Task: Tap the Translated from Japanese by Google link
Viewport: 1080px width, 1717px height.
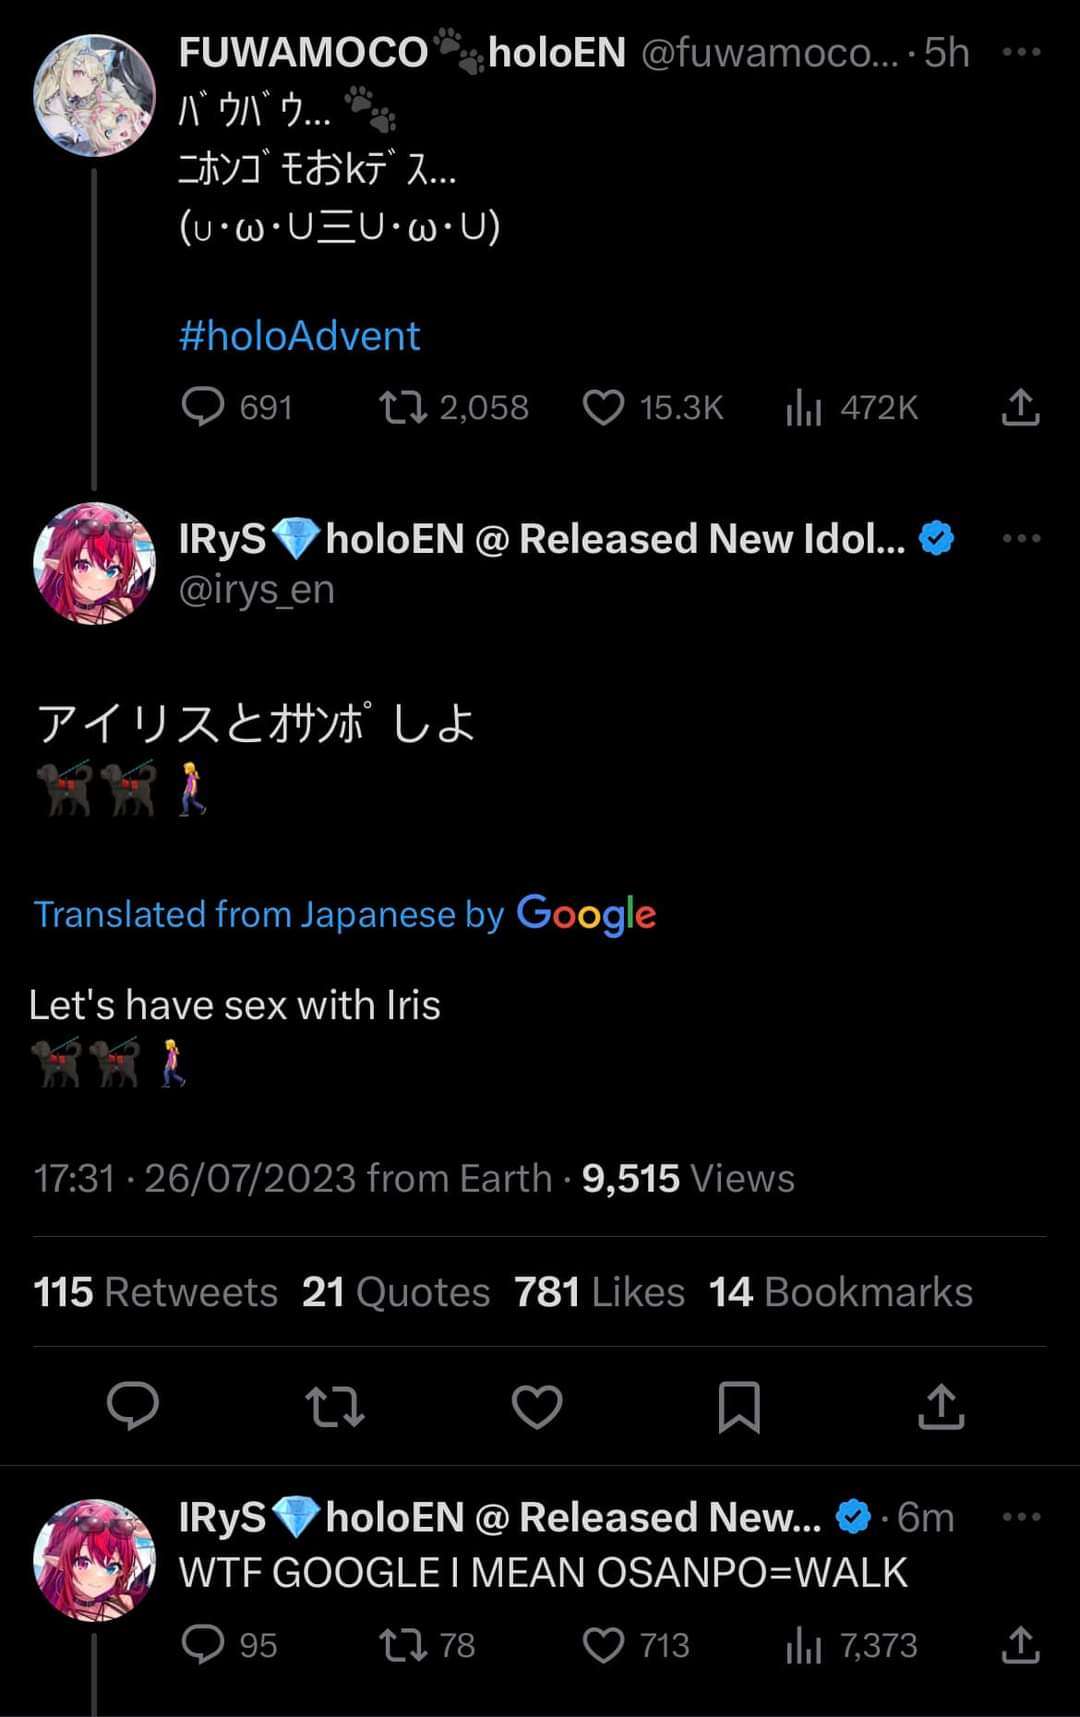Action: coord(345,914)
